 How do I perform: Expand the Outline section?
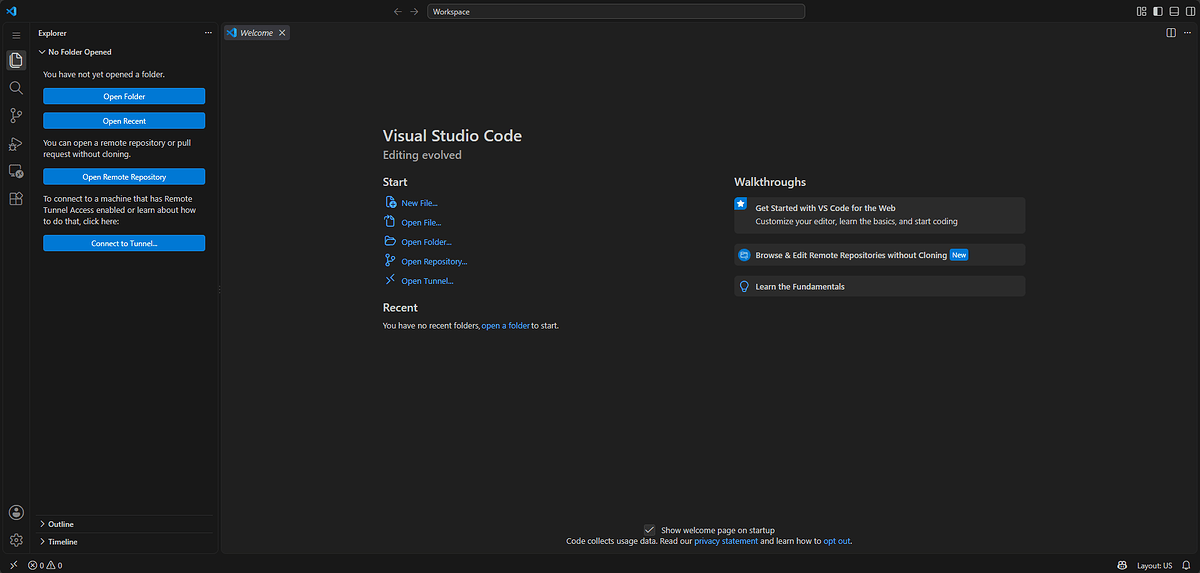tap(124, 524)
